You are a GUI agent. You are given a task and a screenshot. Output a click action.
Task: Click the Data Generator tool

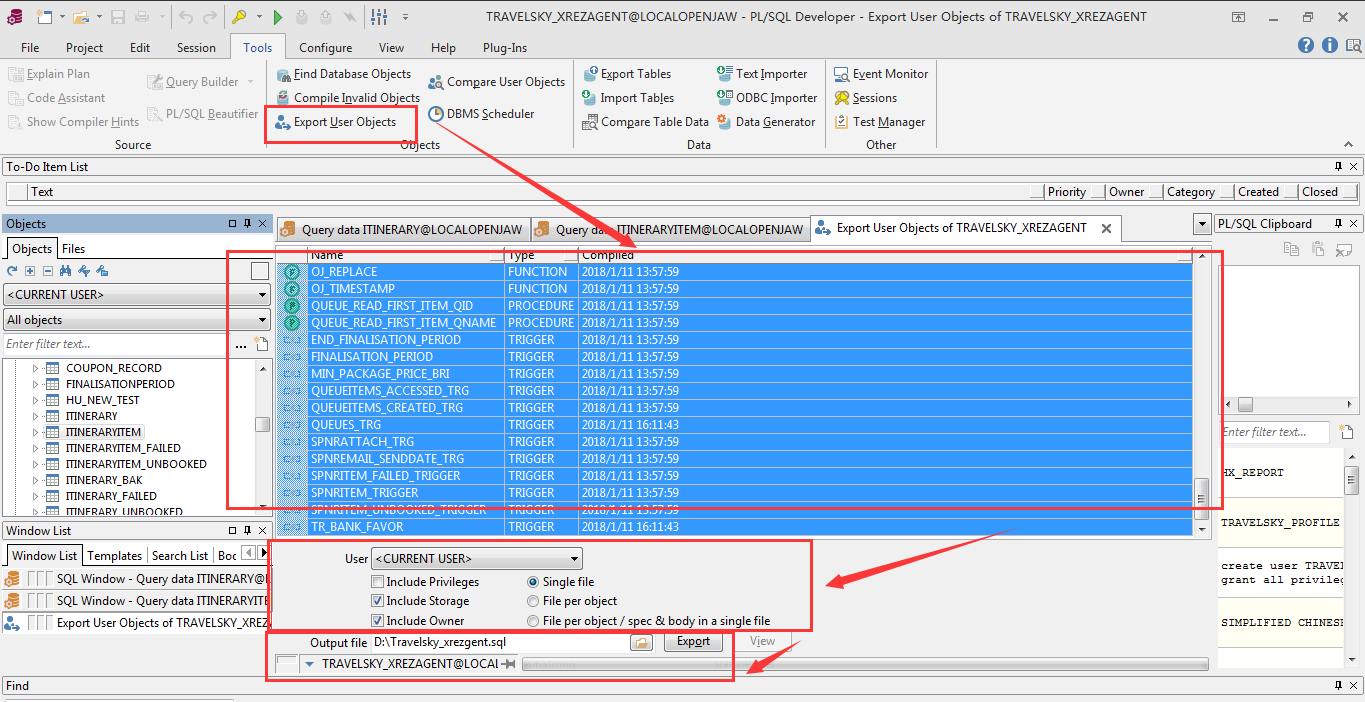(726, 122)
